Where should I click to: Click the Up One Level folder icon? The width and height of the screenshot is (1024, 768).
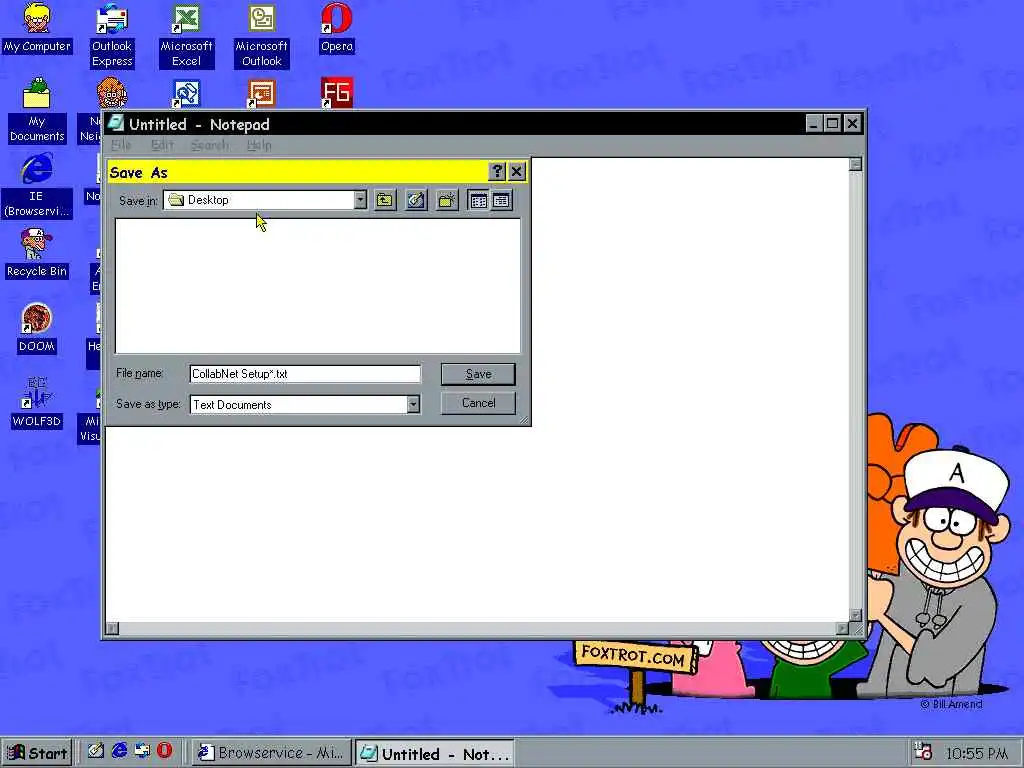coord(385,200)
